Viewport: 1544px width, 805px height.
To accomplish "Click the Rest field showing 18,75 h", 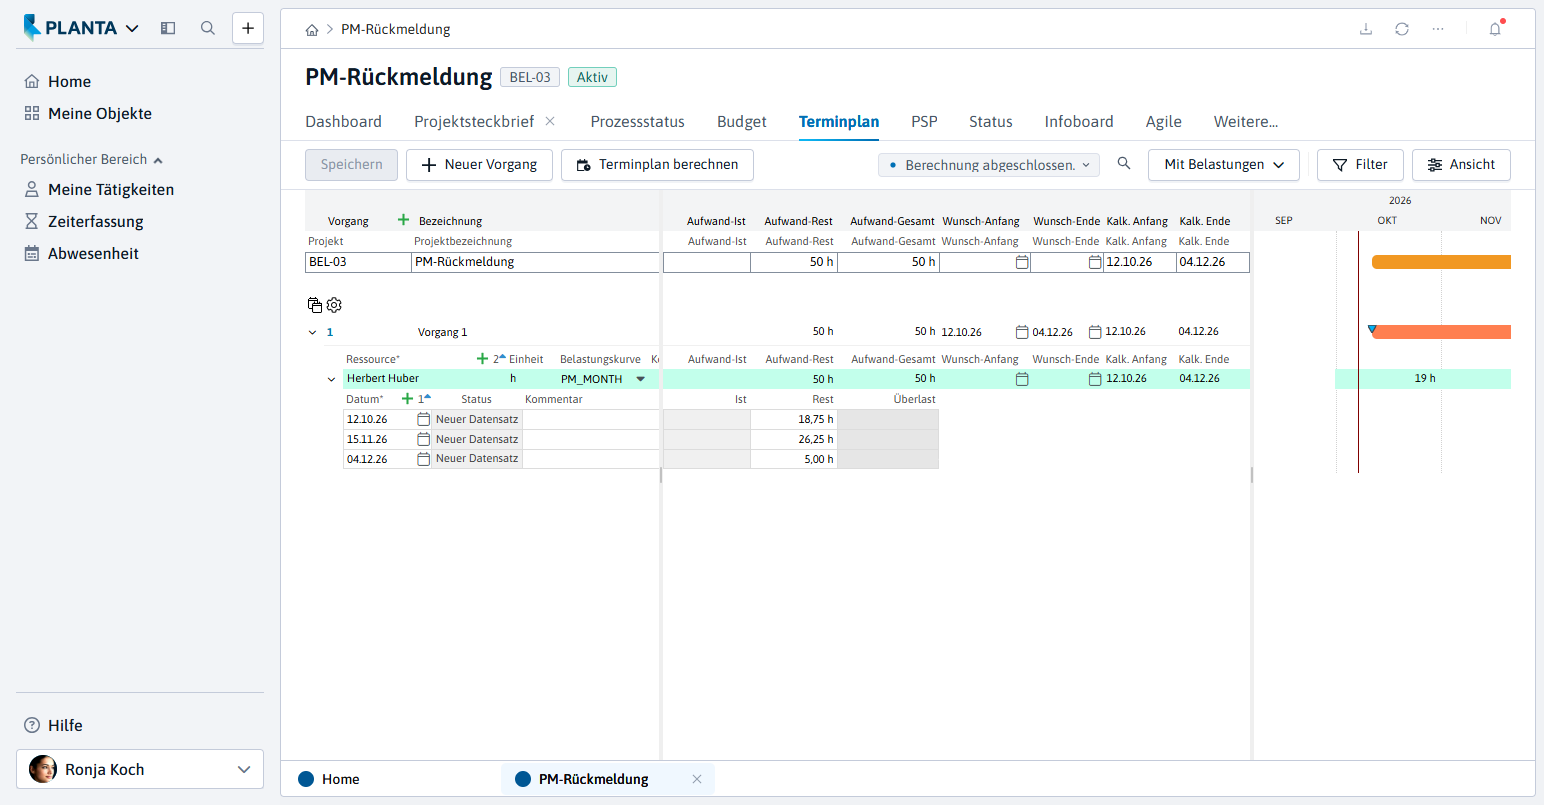I will tap(794, 419).
